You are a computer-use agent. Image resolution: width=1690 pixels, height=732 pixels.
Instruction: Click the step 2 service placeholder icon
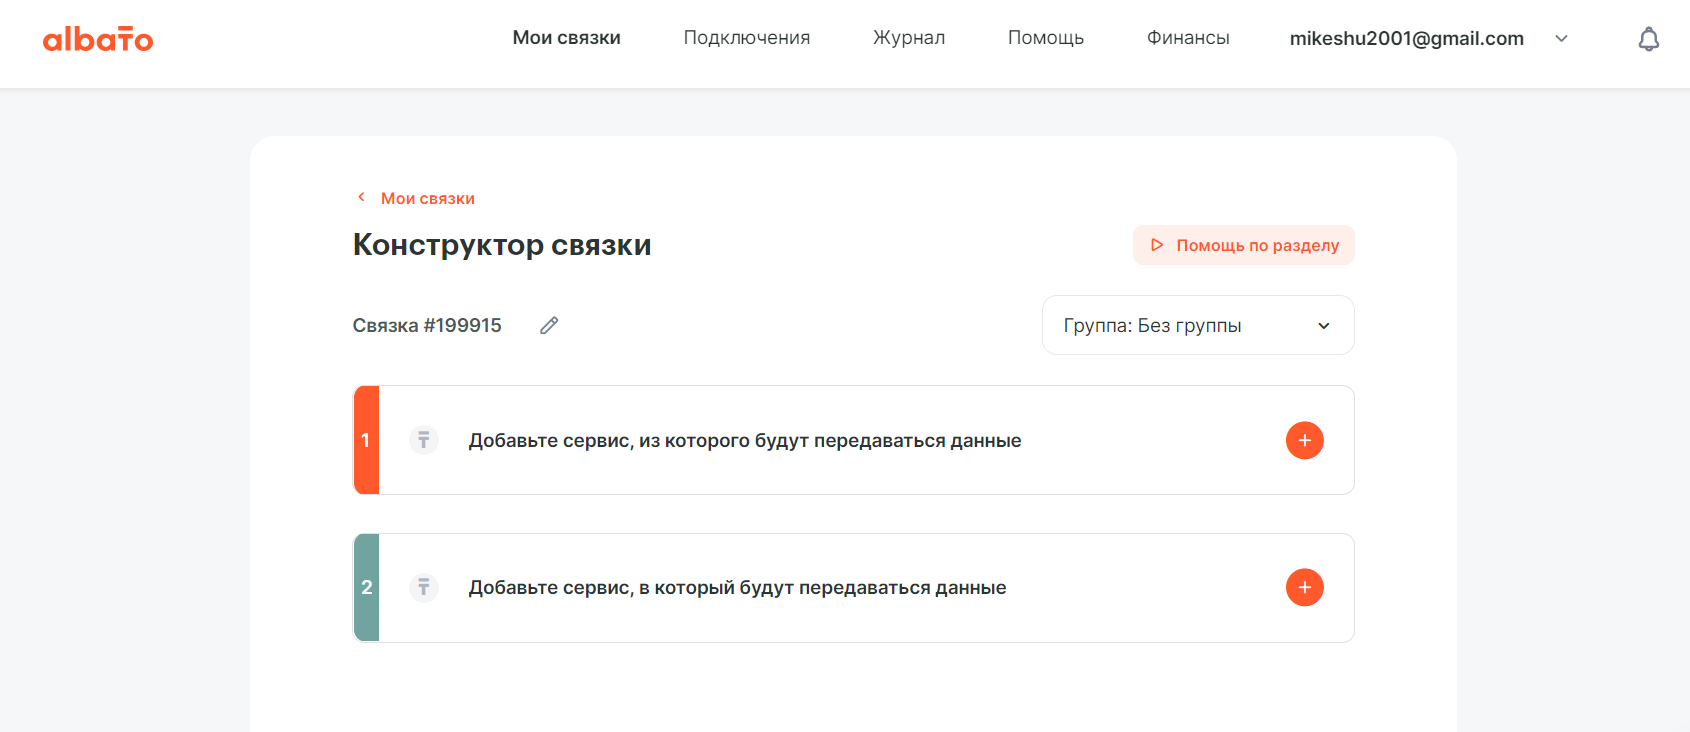(424, 587)
